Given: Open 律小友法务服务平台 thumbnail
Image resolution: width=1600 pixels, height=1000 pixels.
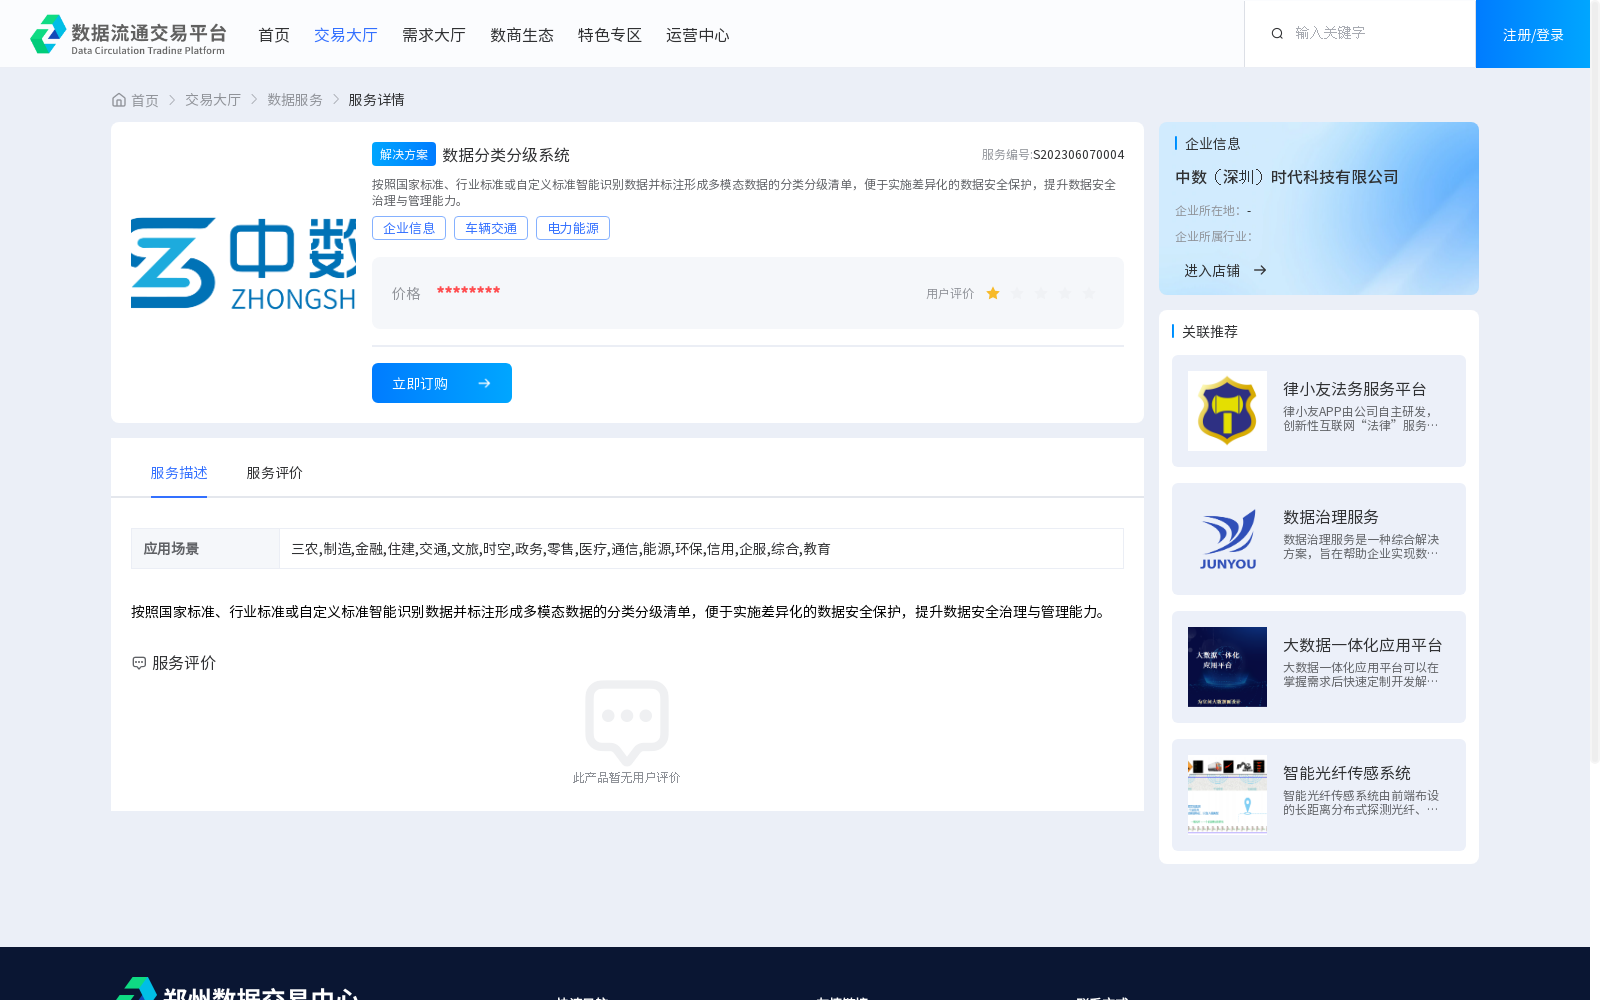Looking at the screenshot, I should (1227, 411).
